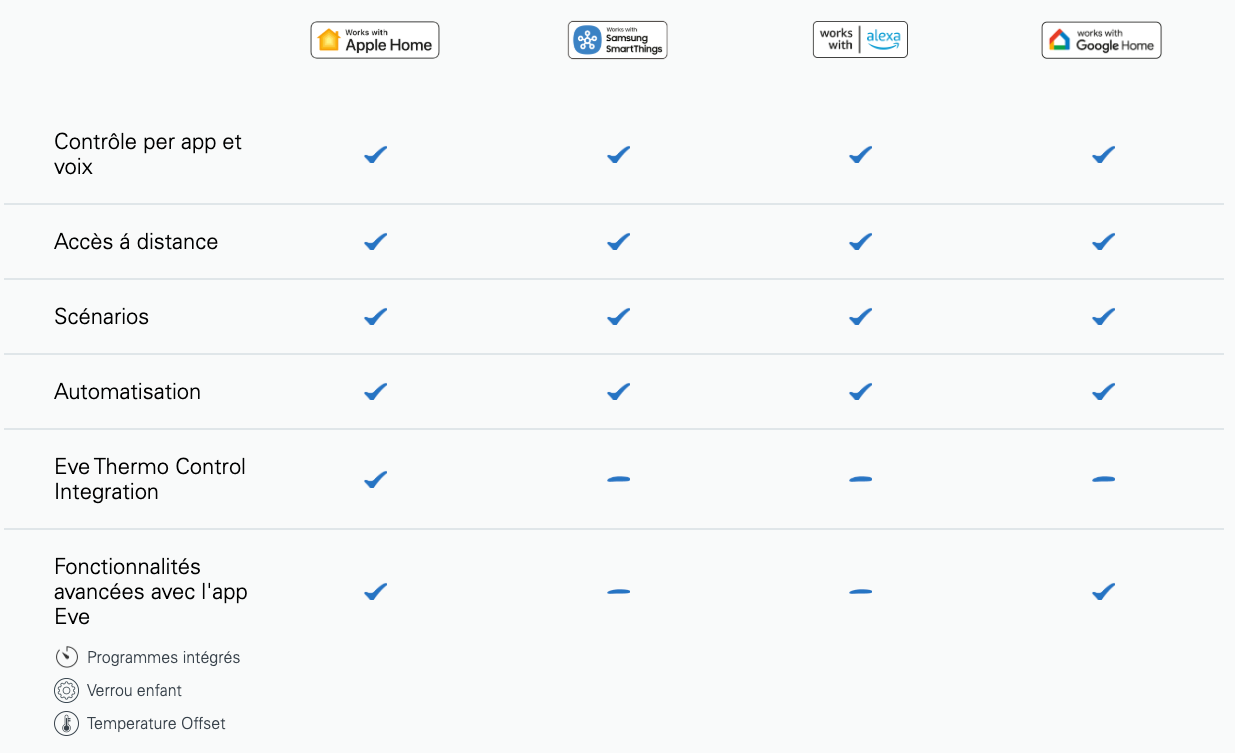Viewport: 1235px width, 753px height.
Task: Click Alexa checkmark for Contrôle per app et voix
Action: click(860, 155)
